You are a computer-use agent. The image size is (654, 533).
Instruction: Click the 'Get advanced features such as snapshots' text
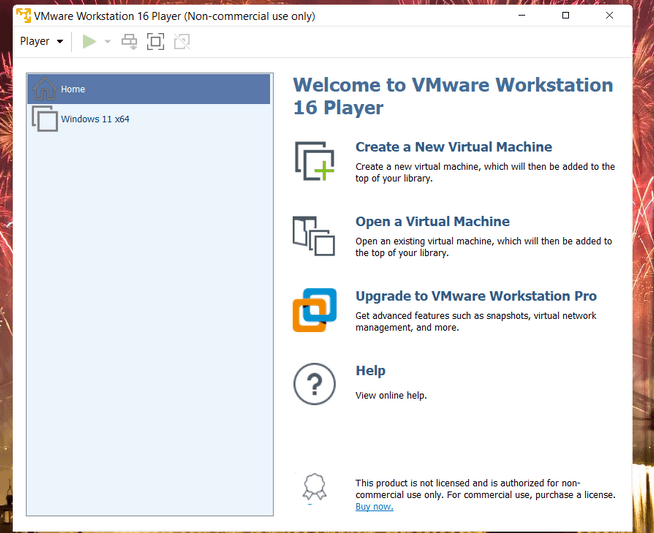coord(476,322)
